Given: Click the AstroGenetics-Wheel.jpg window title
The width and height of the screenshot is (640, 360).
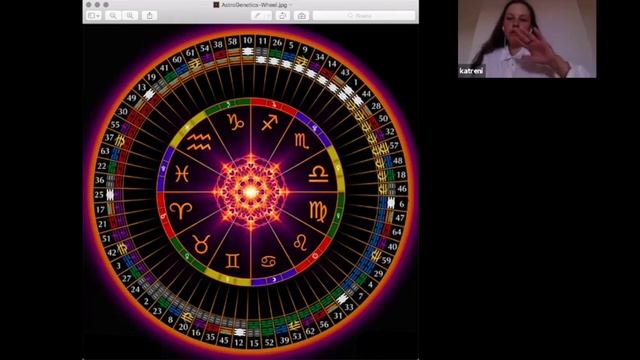Looking at the screenshot, I should point(254,5).
